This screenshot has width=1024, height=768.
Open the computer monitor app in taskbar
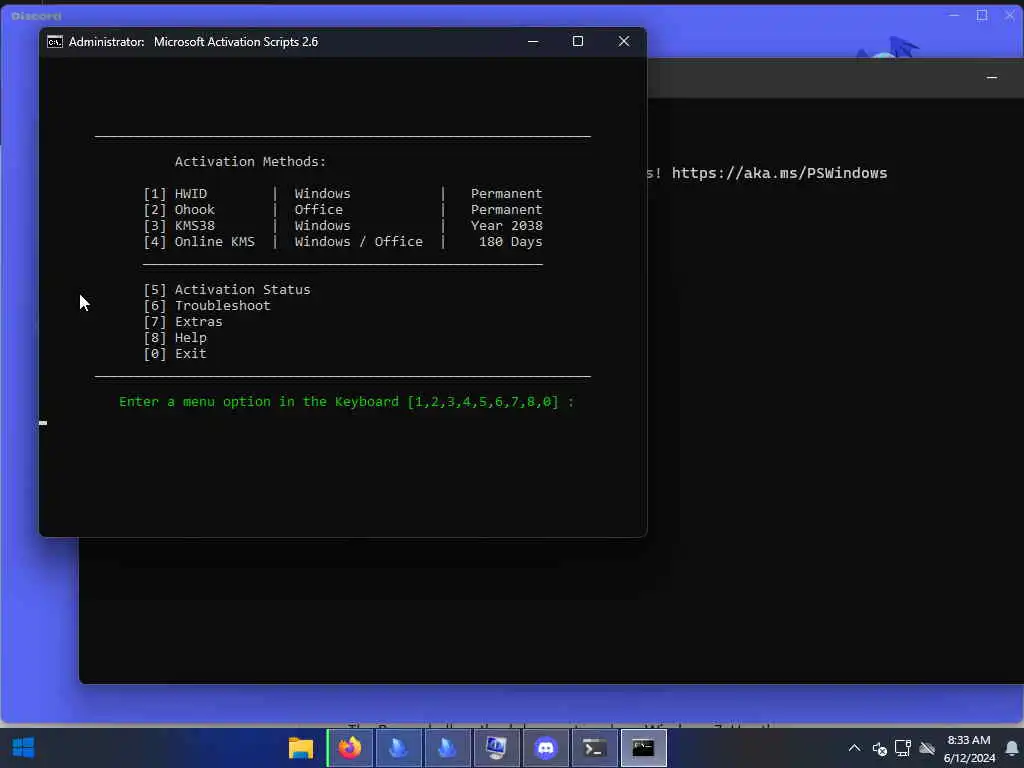coord(496,748)
